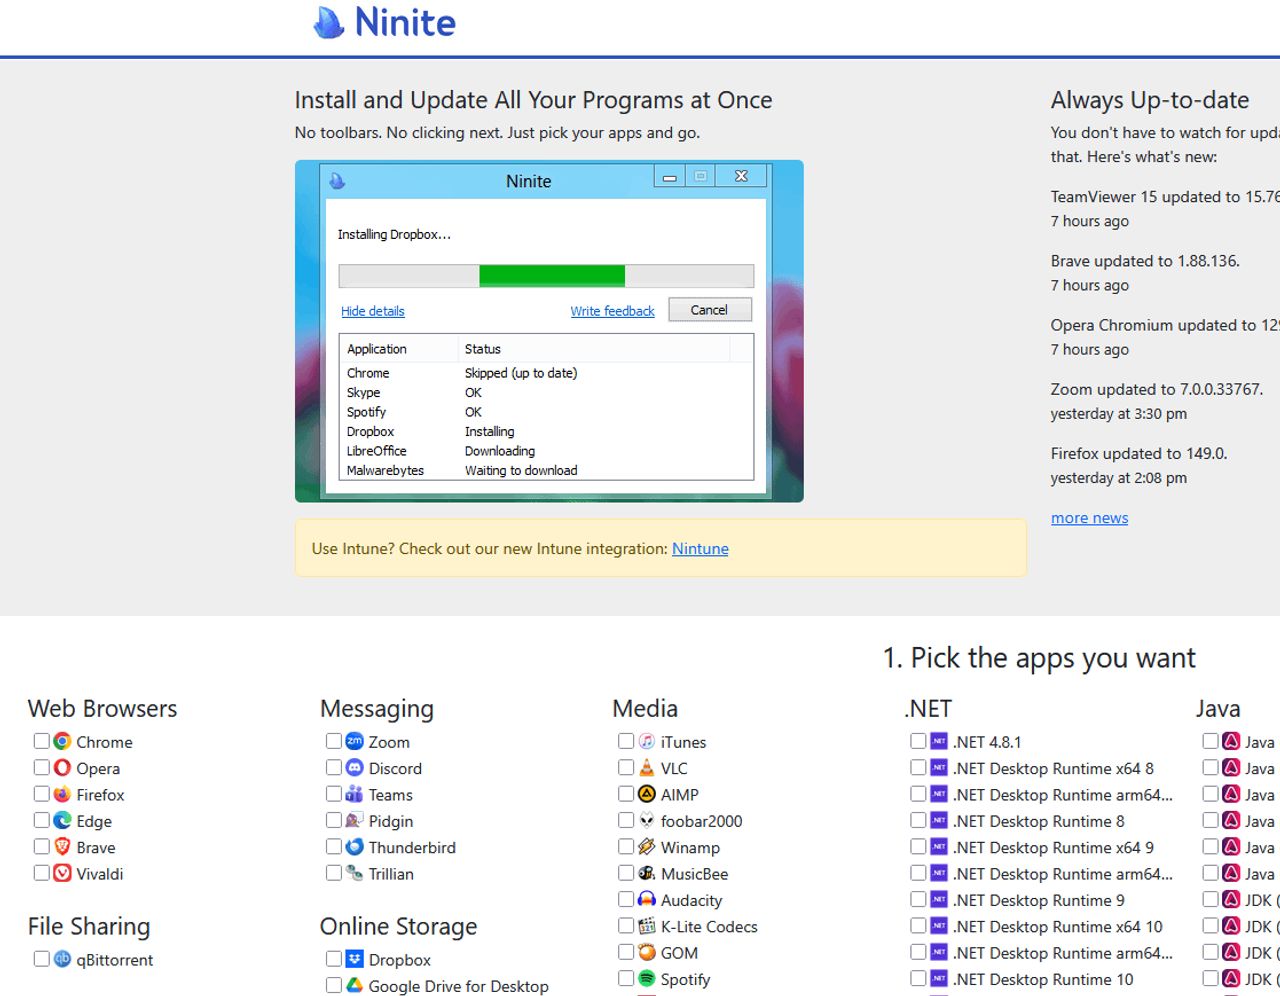The height and width of the screenshot is (996, 1280).
Task: Click the Ninite installer screenshot title bar
Action: [x=546, y=180]
